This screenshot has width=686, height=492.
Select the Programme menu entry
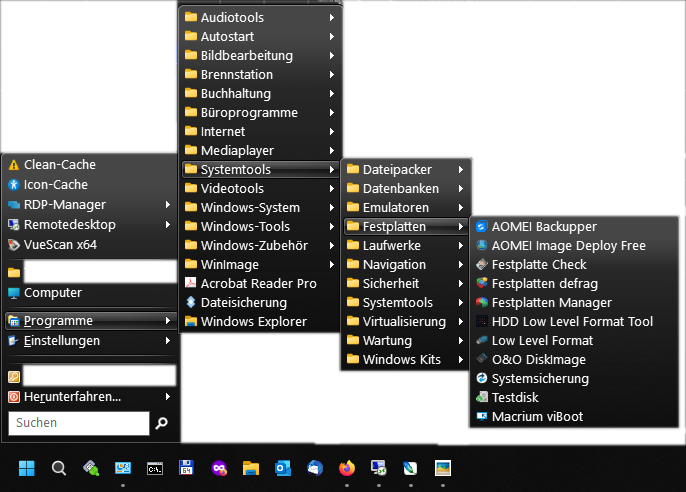91,321
